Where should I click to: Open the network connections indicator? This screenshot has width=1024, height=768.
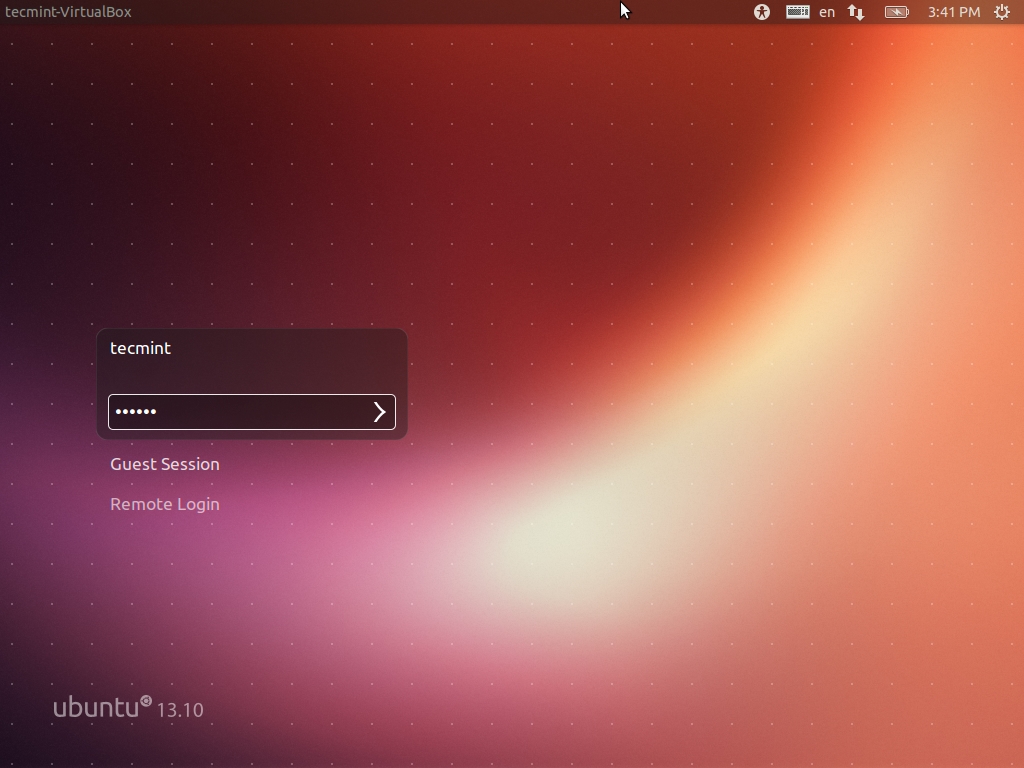click(x=856, y=12)
